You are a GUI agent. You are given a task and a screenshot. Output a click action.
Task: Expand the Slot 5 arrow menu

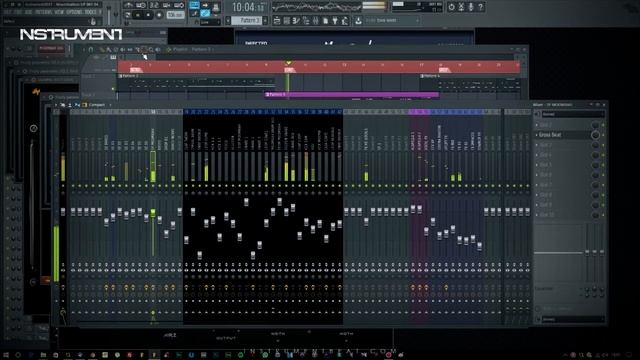pyautogui.click(x=537, y=165)
